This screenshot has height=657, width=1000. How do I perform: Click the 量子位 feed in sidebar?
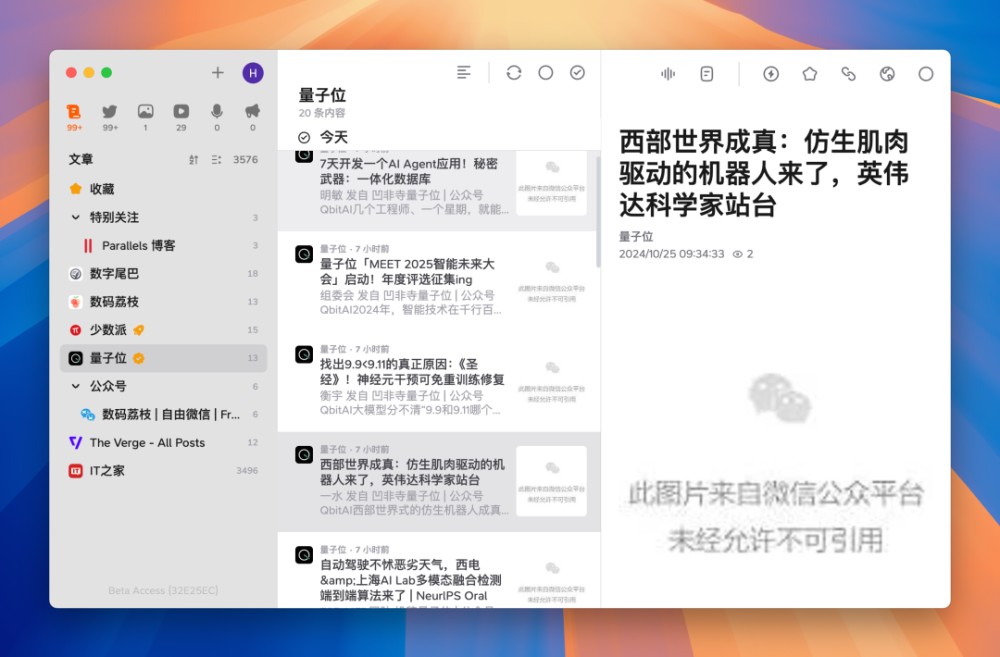(163, 358)
